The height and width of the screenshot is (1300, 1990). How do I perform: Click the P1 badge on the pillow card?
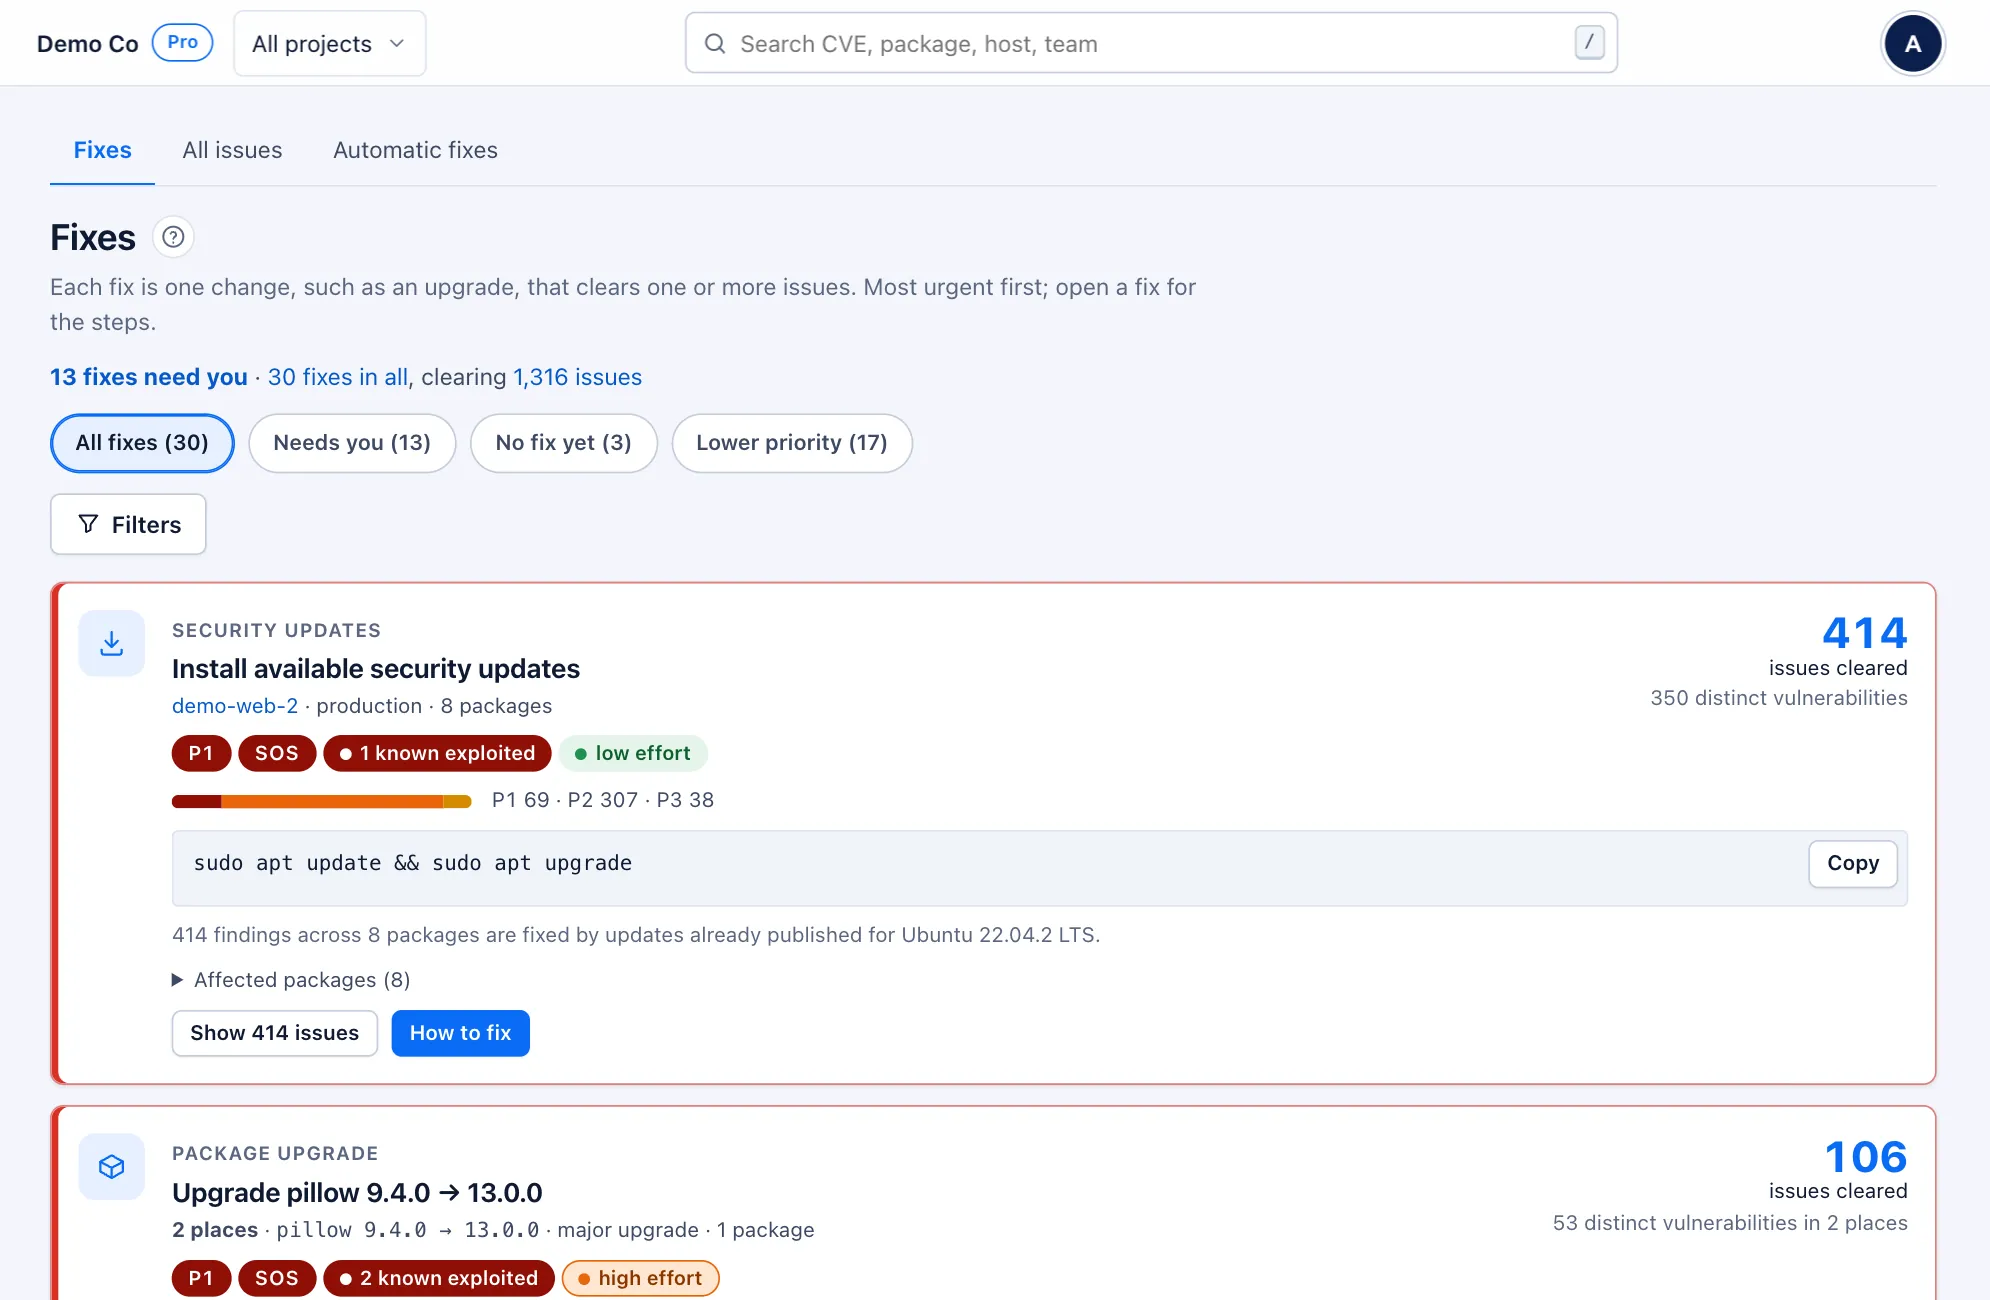point(201,1278)
